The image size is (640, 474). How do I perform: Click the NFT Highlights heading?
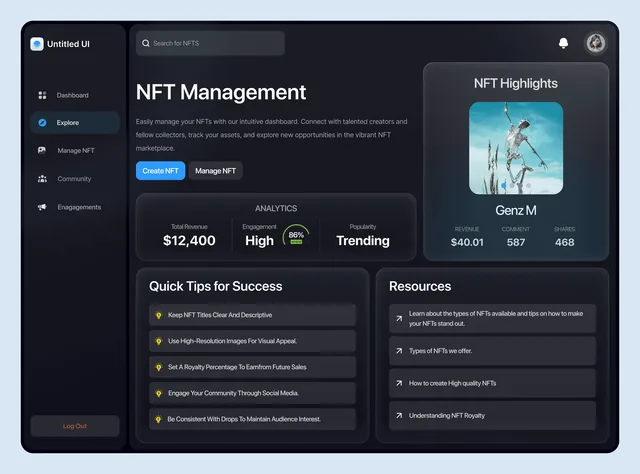516,83
